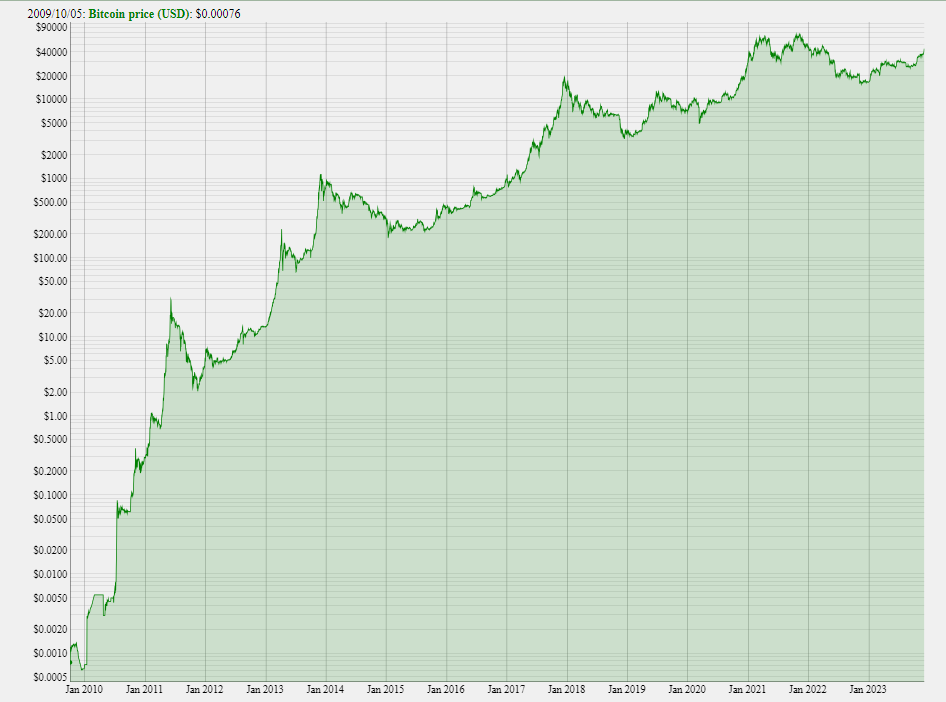
Task: Click the $0.00076 price value readout
Action: pyautogui.click(x=218, y=14)
